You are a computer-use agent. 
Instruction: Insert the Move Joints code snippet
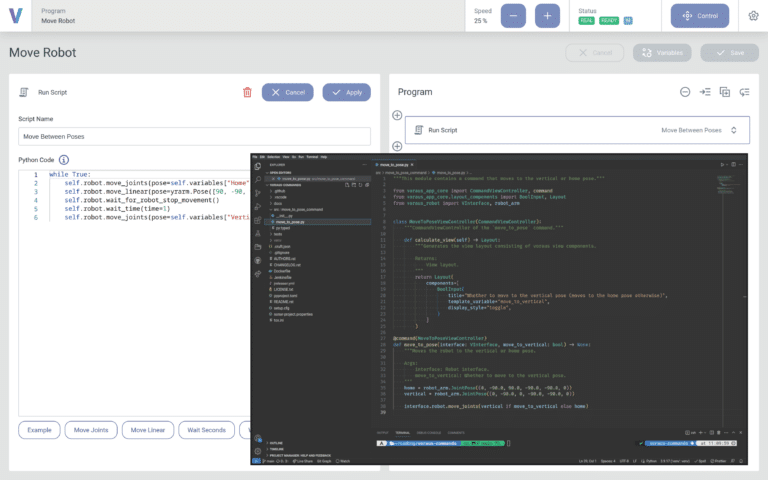91,430
